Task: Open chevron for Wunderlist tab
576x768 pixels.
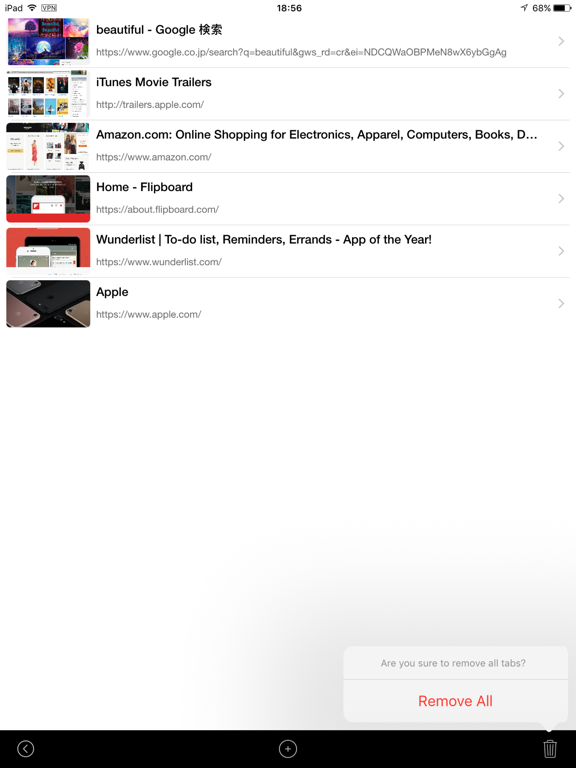Action: coord(561,251)
